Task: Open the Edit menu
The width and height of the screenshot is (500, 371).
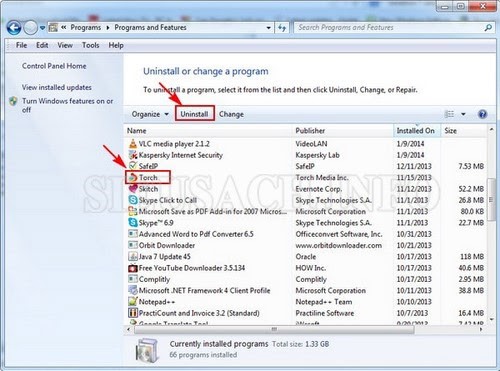Action: [x=42, y=45]
